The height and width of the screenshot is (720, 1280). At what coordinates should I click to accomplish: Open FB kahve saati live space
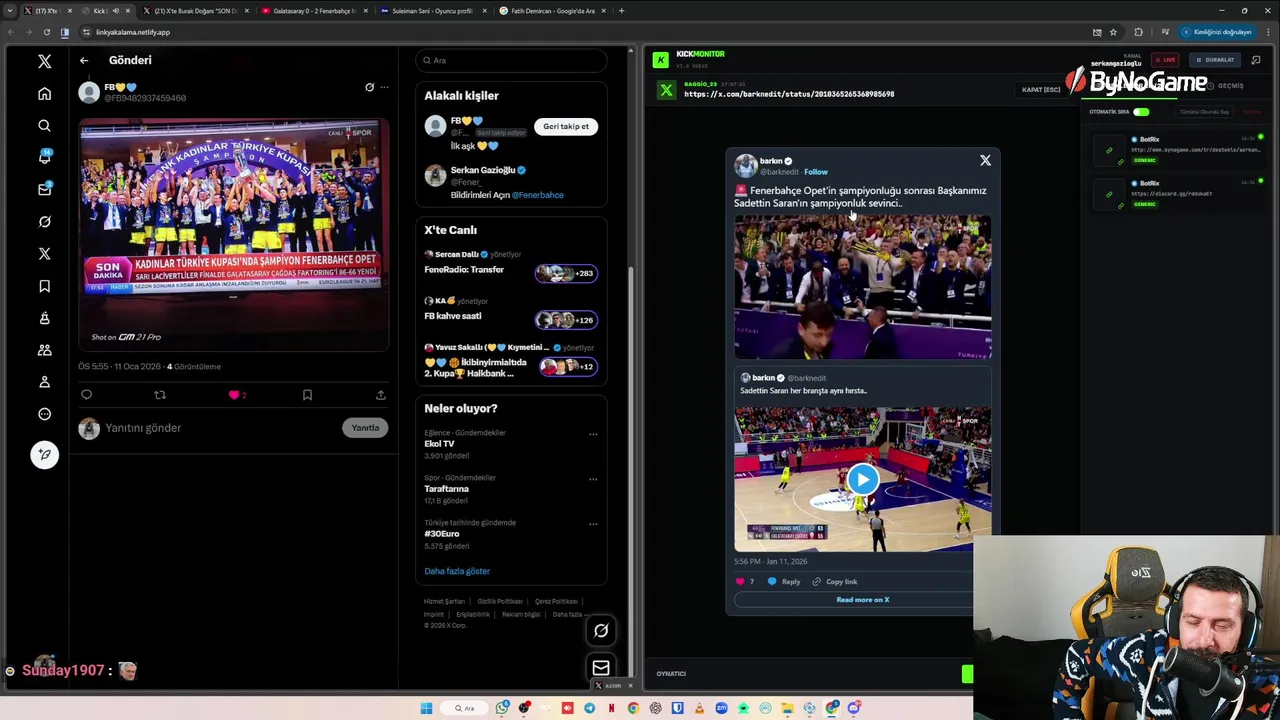coord(511,311)
